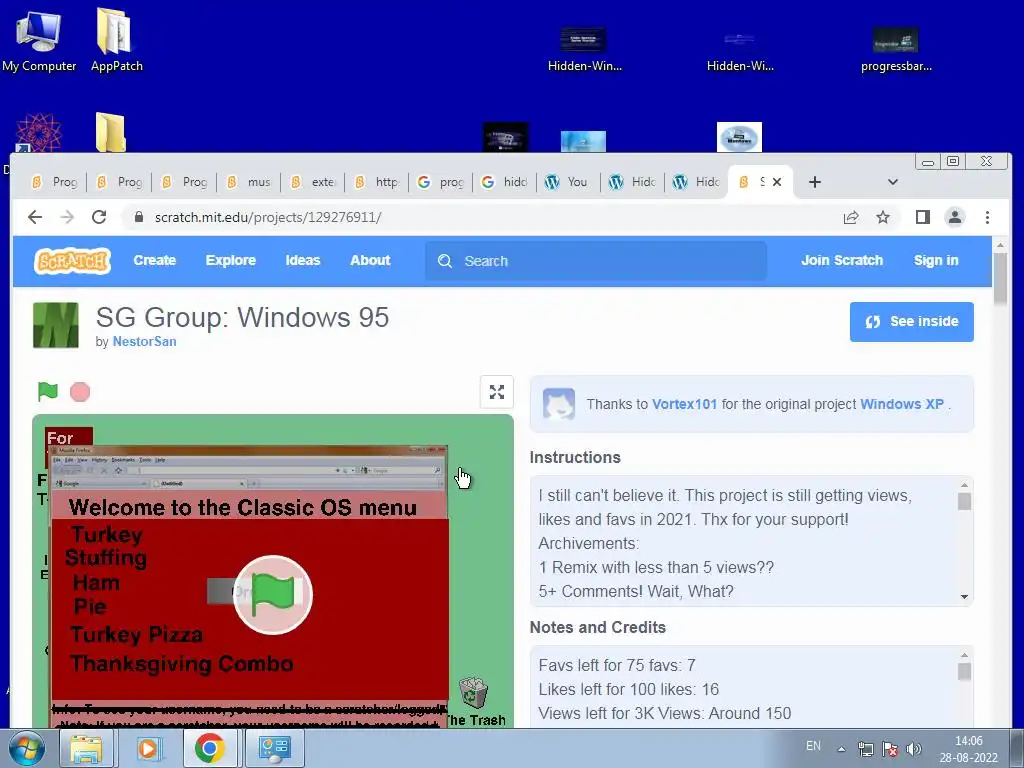Switch to the 'You' WordPress browser tab
Screen dimensions: 1024x768
[x=568, y=182]
